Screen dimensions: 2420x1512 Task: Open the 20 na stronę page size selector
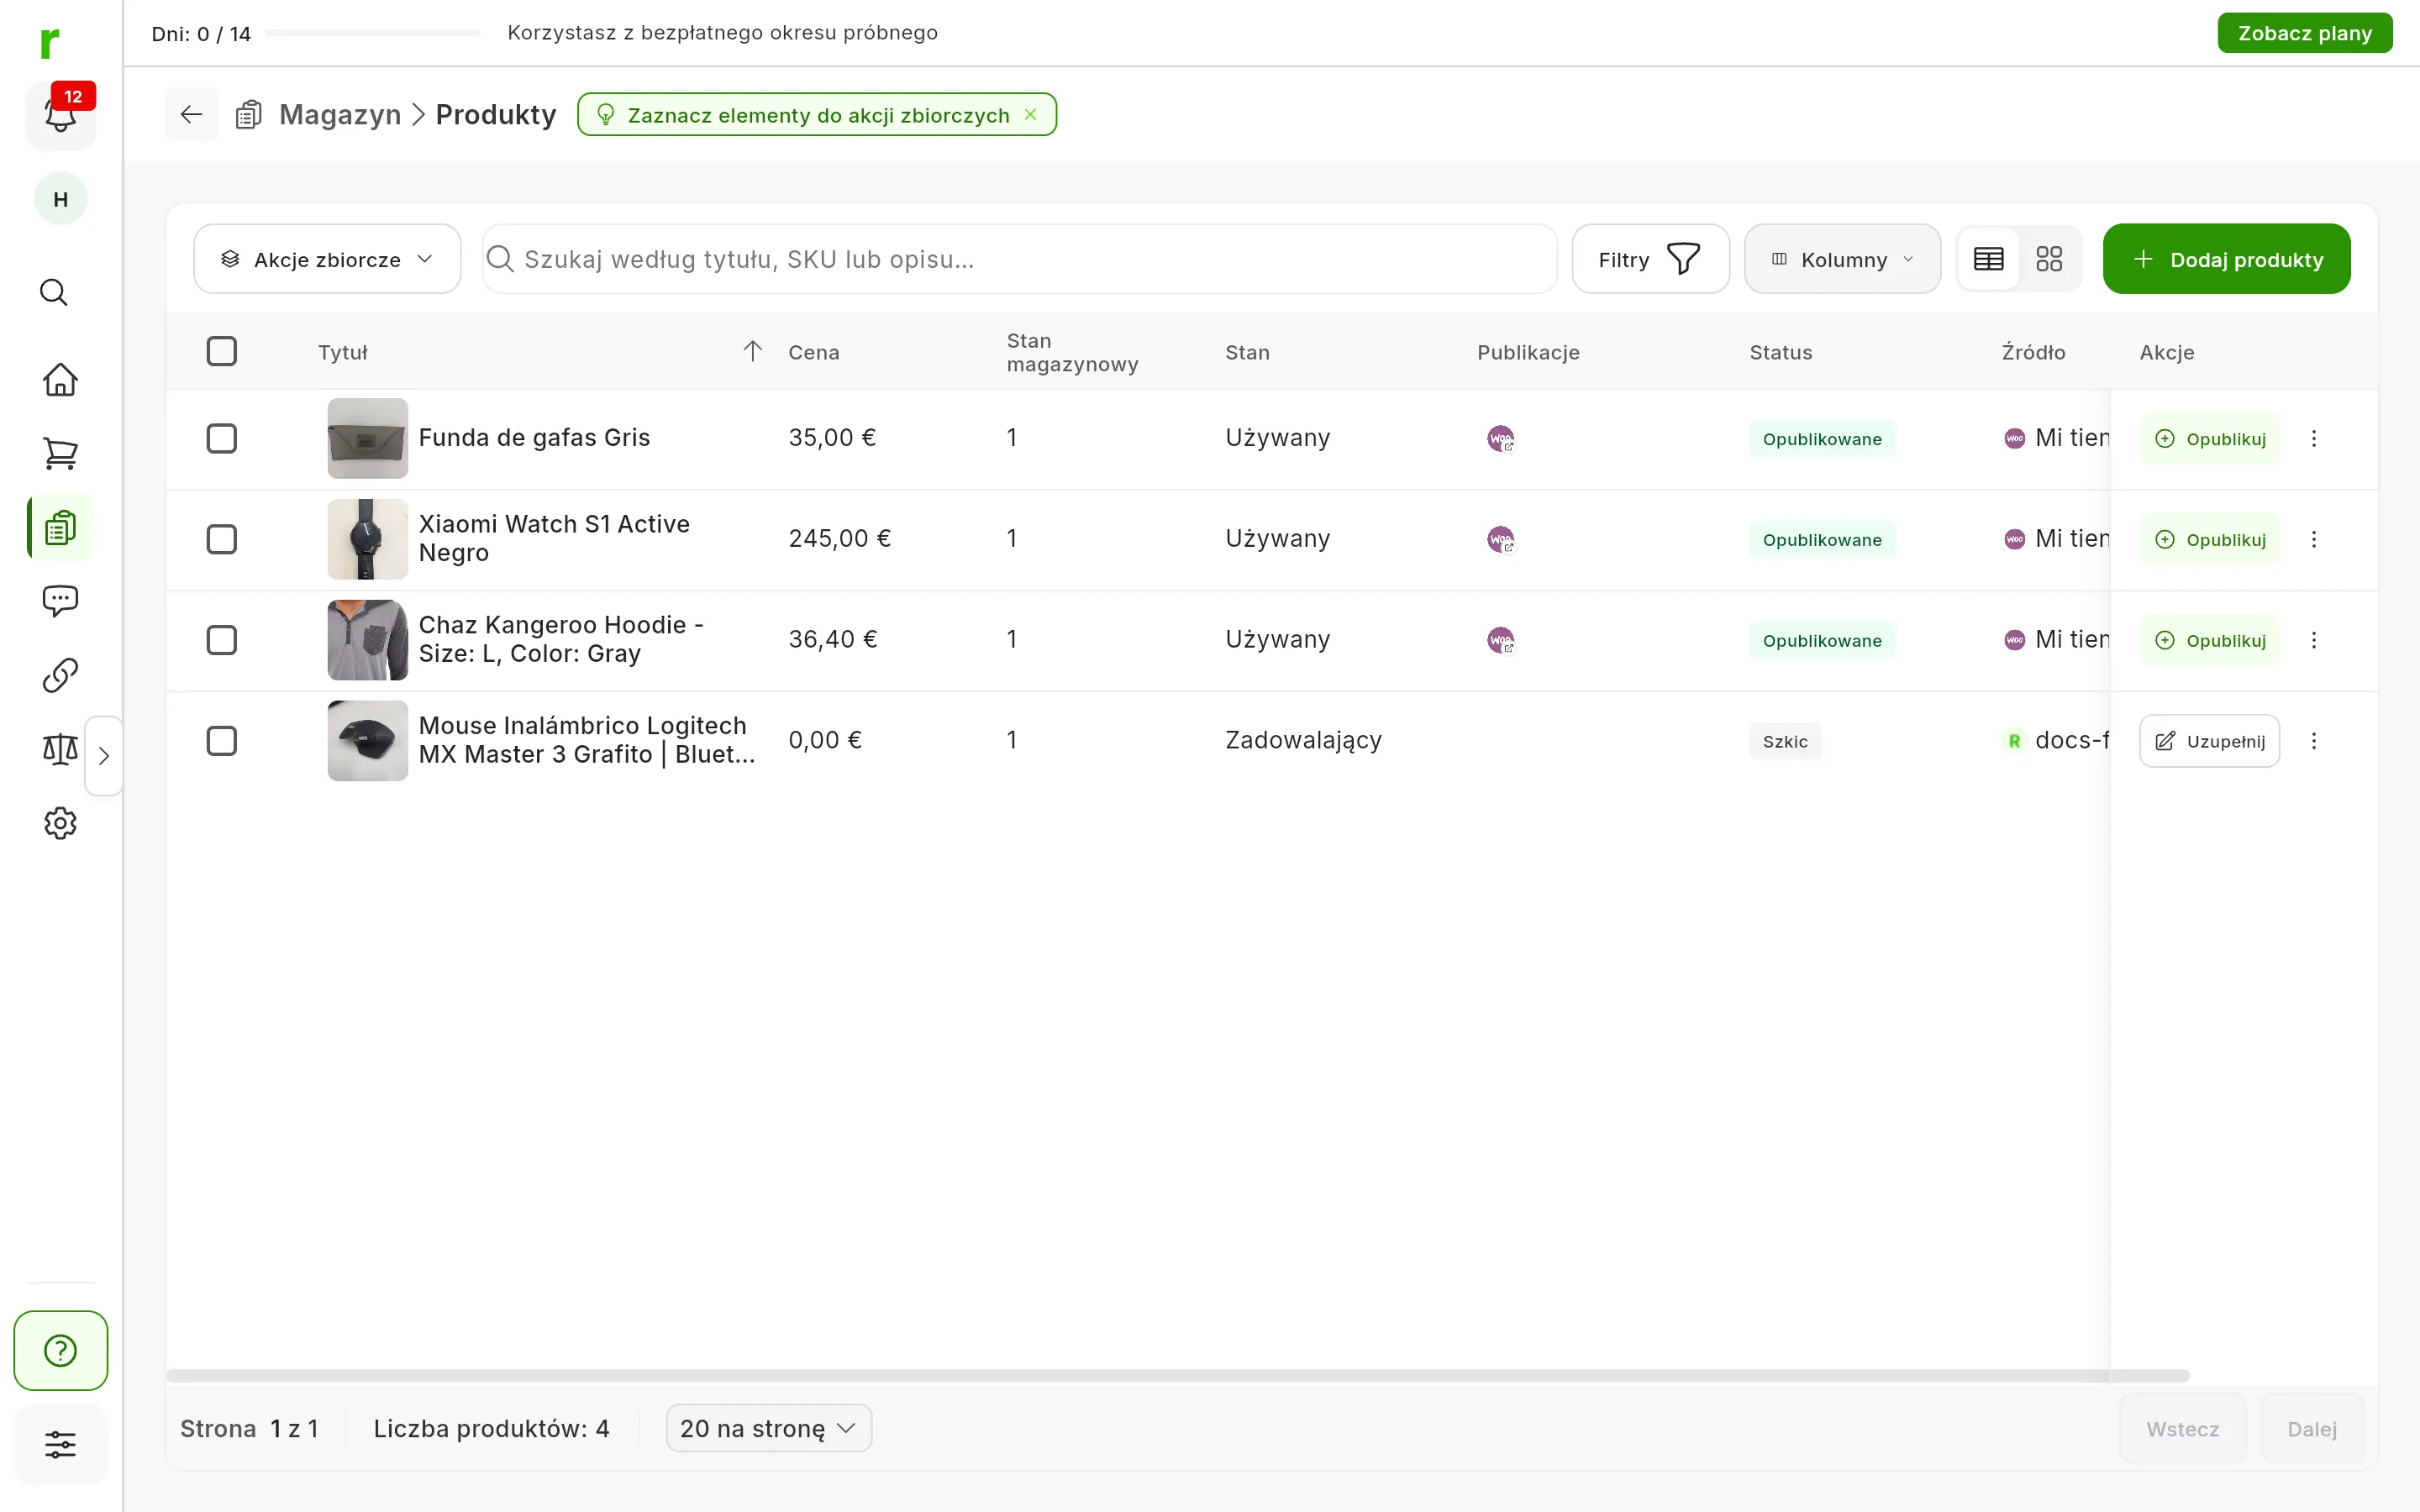coord(768,1428)
